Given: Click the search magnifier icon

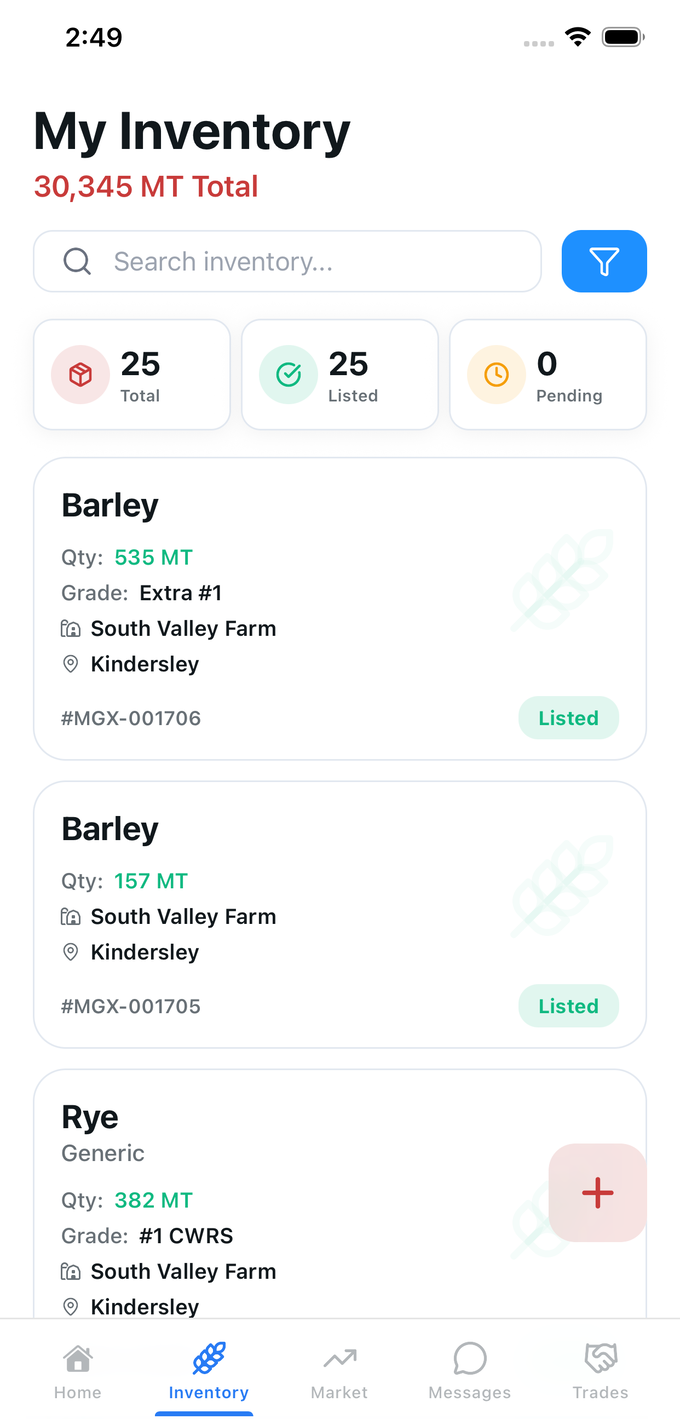Looking at the screenshot, I should [x=77, y=261].
